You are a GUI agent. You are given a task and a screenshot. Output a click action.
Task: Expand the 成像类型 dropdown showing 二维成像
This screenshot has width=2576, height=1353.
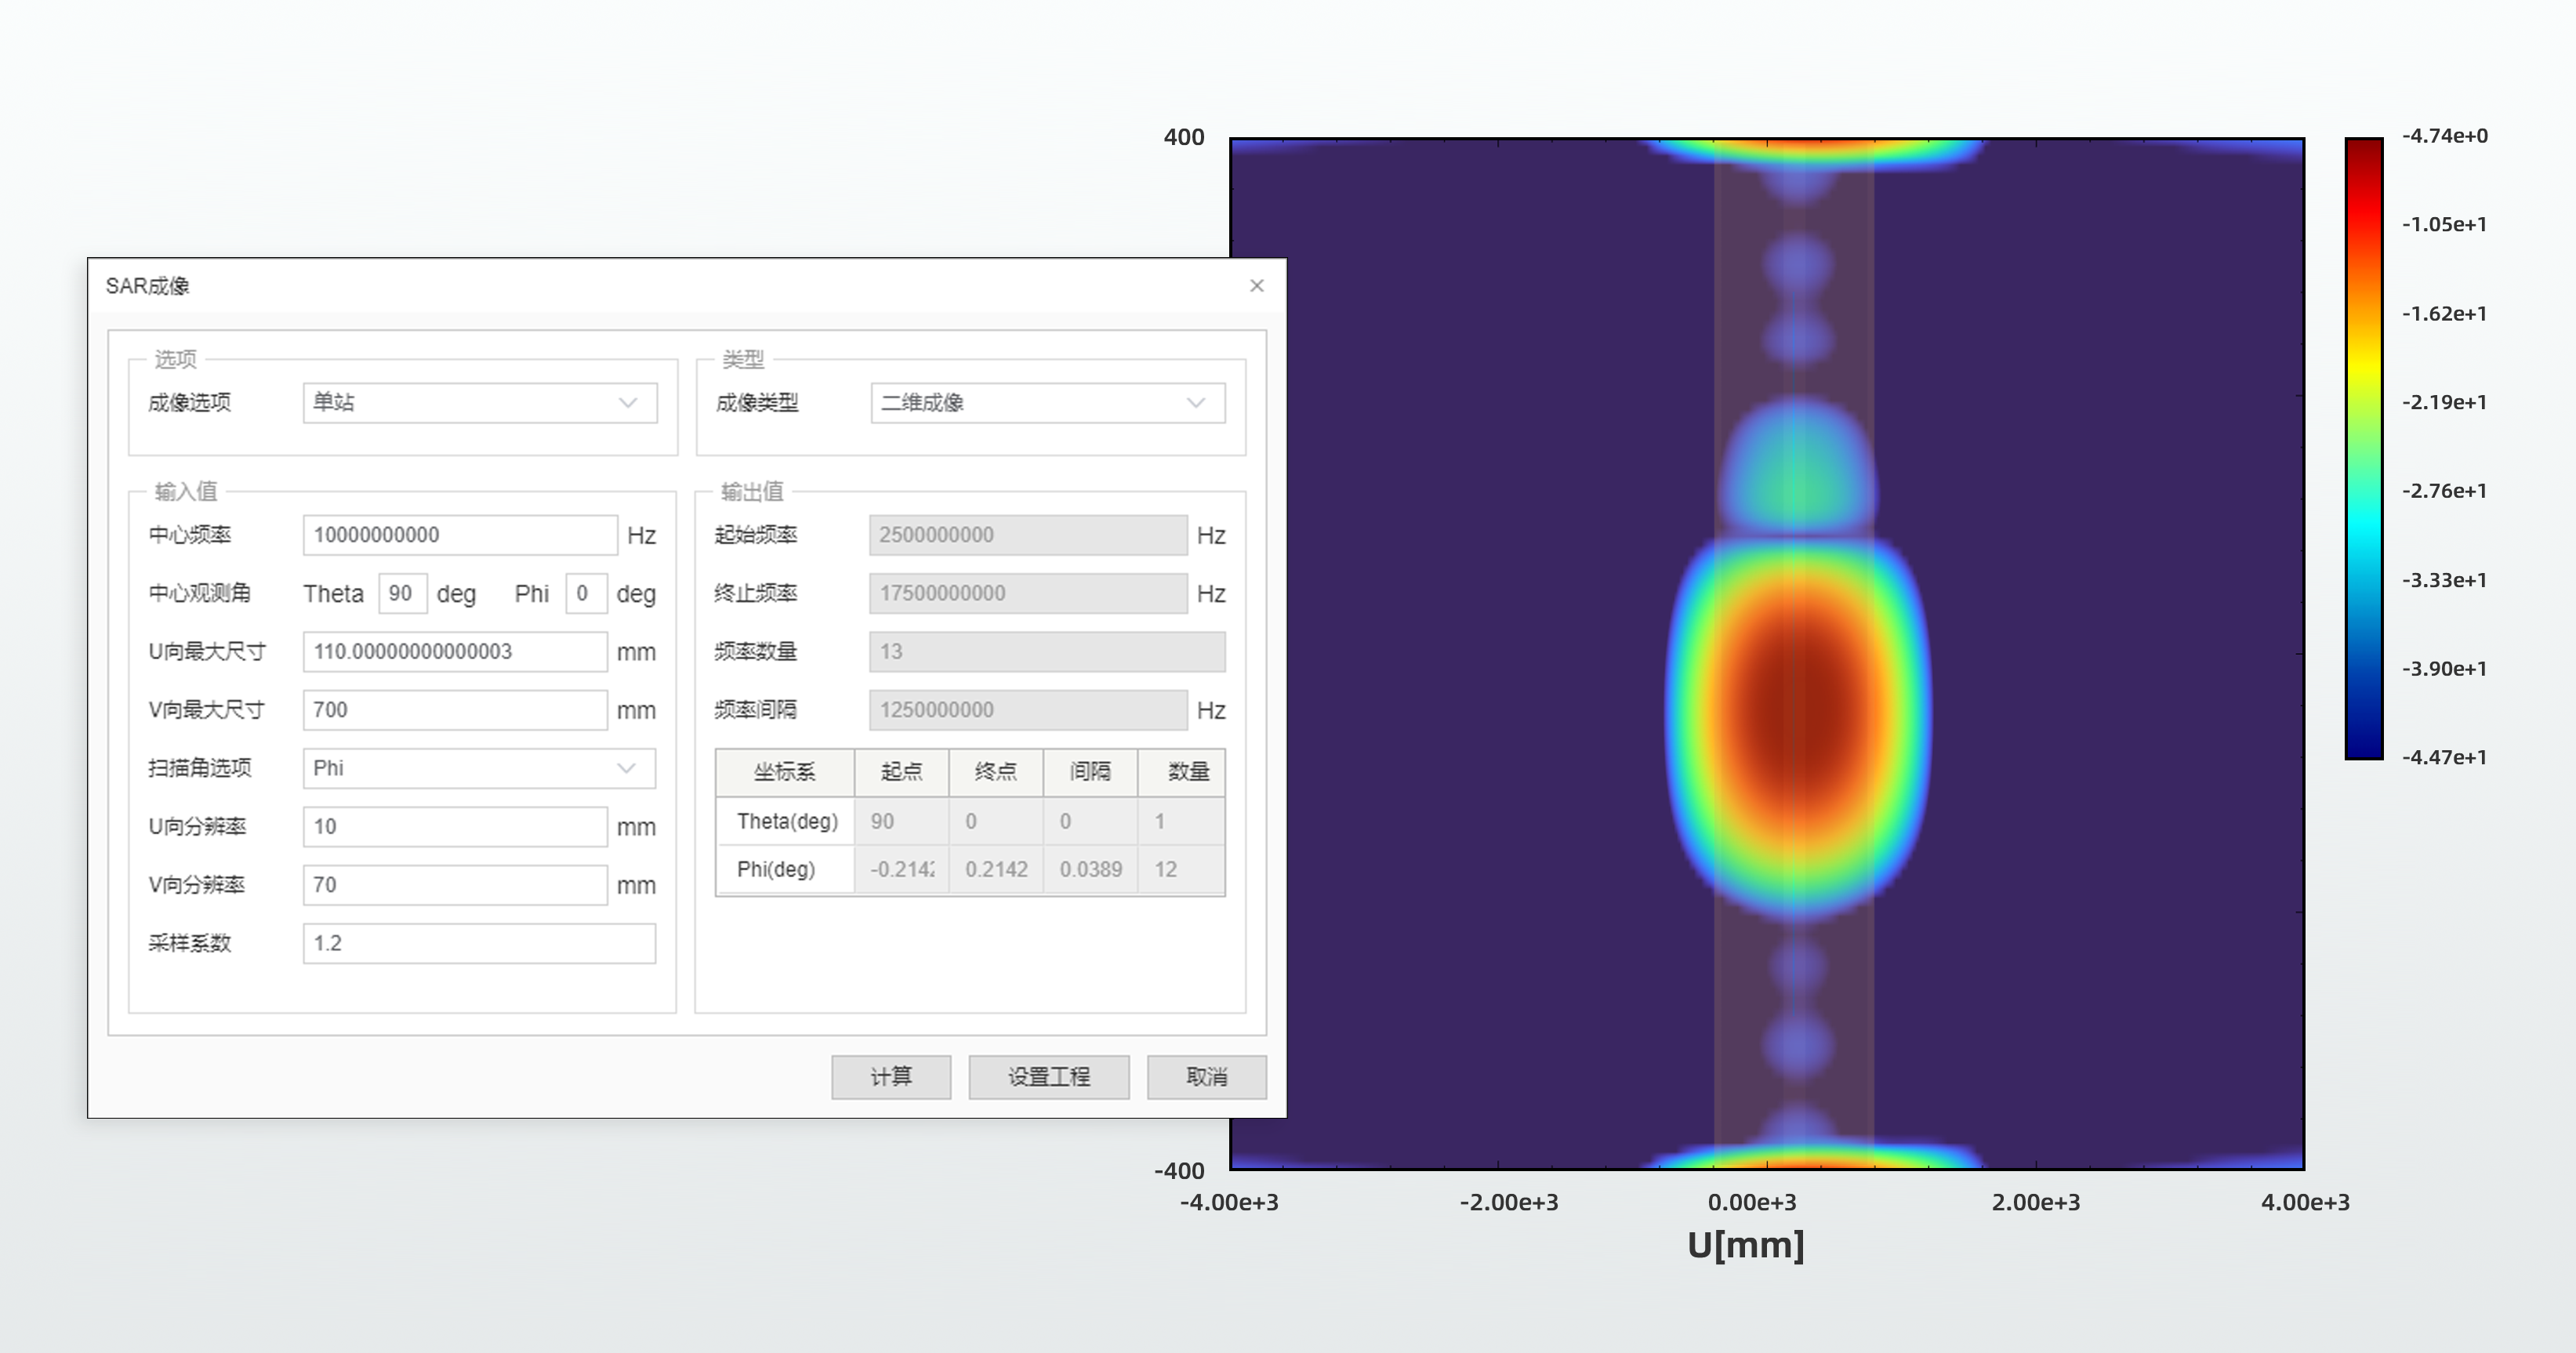[1047, 403]
